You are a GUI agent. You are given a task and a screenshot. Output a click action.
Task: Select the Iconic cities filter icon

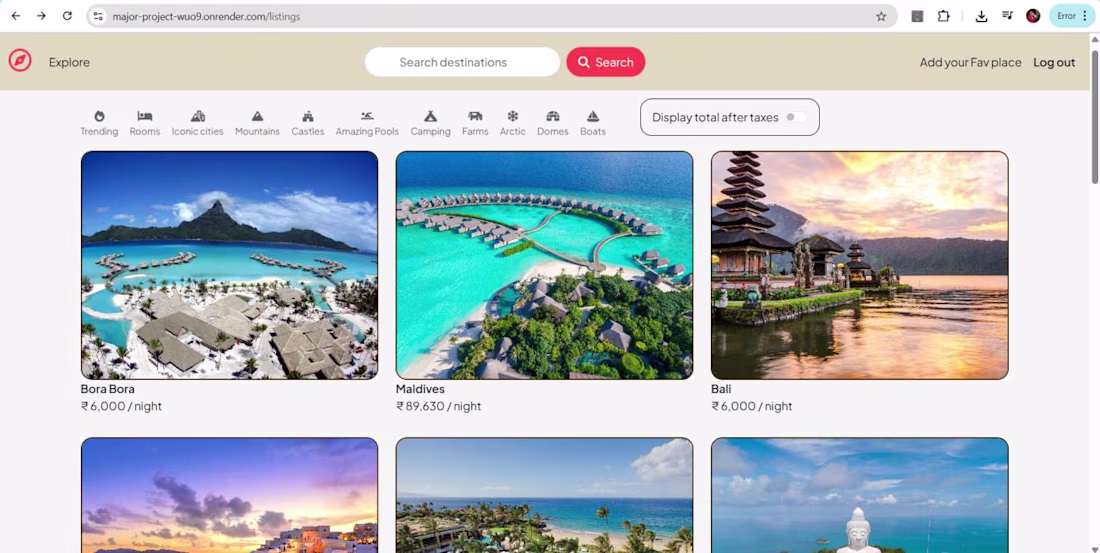(x=198, y=116)
